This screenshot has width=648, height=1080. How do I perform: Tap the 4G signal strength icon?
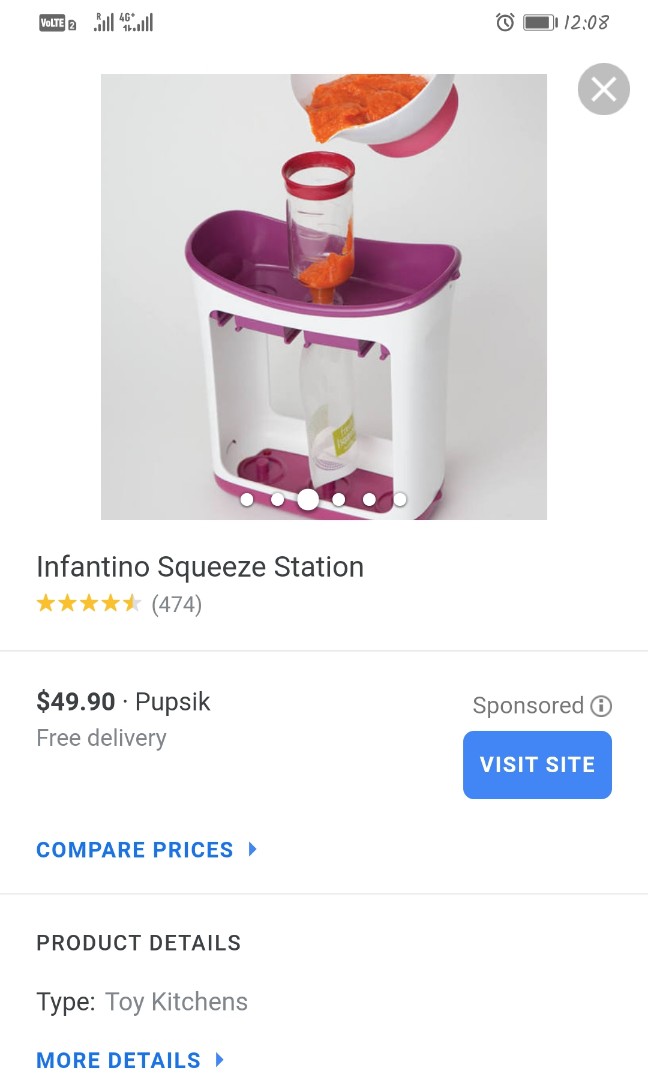tap(137, 22)
